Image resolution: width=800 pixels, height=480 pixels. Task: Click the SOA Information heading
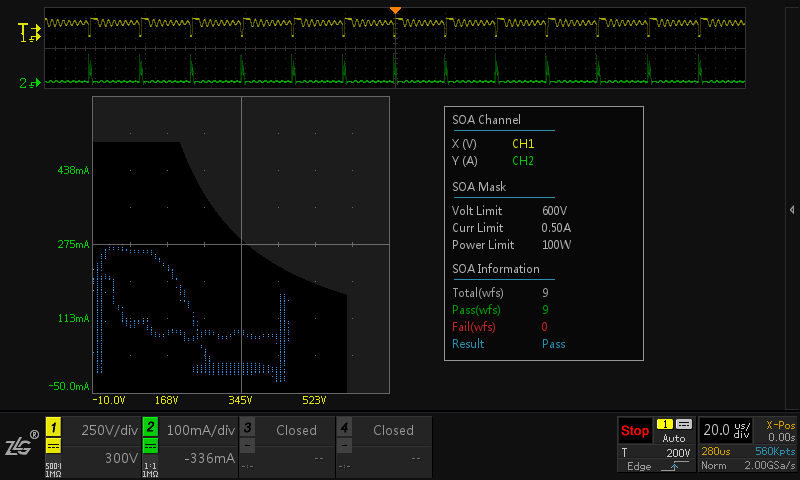[x=496, y=269]
